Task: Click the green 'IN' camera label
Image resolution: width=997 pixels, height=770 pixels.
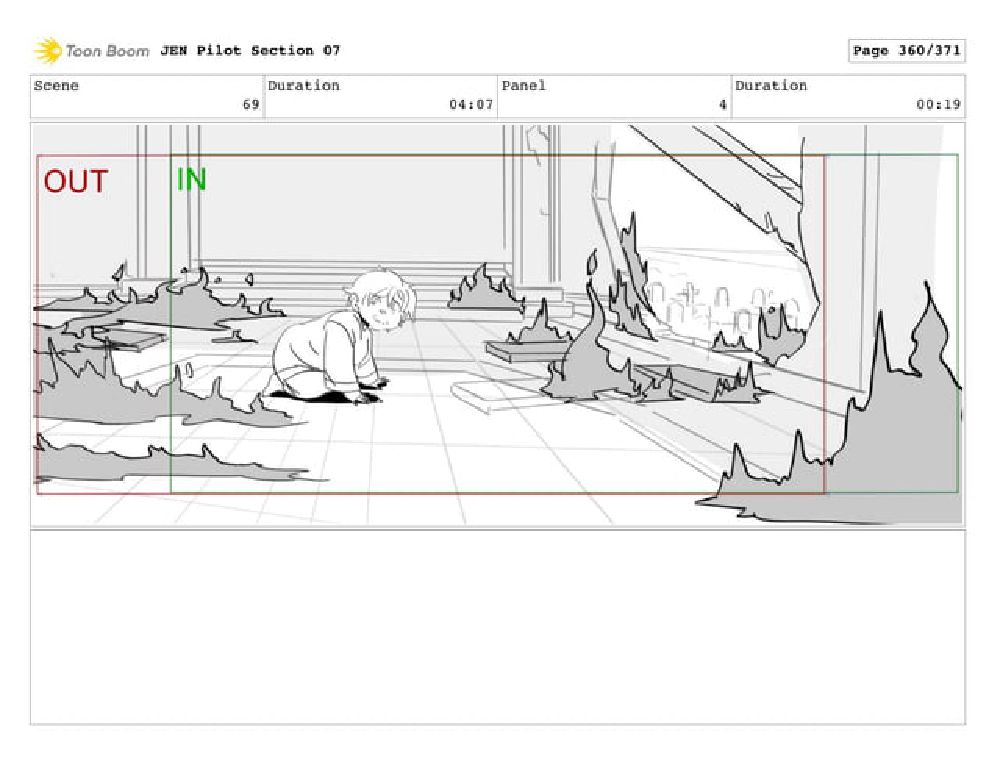Action: (191, 180)
